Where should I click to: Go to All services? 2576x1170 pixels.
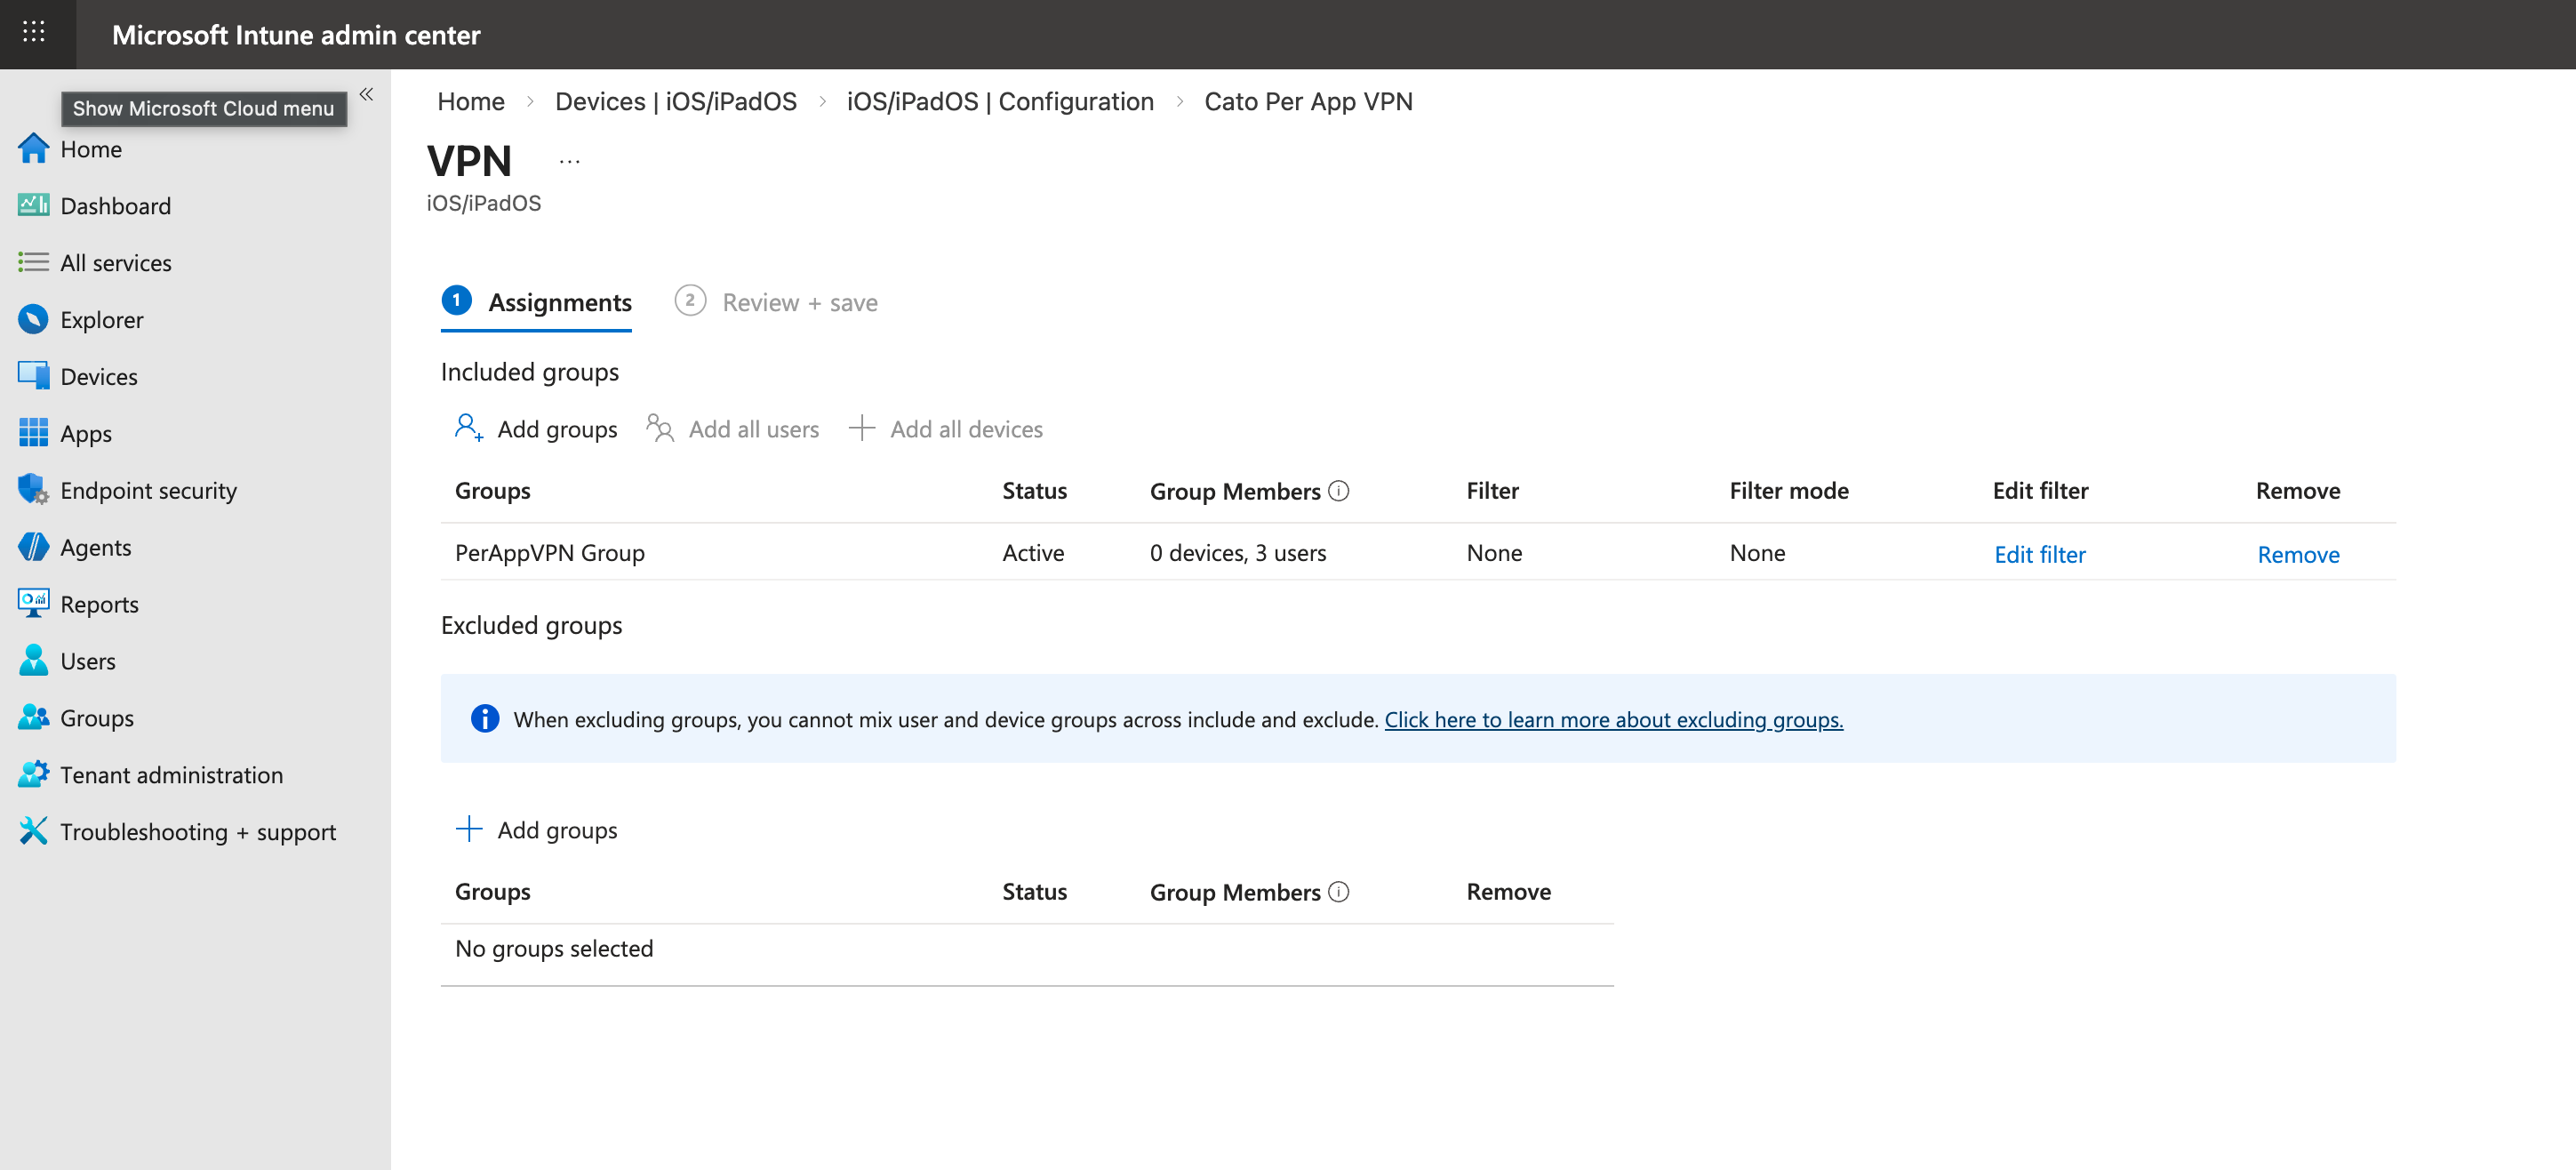116,263
